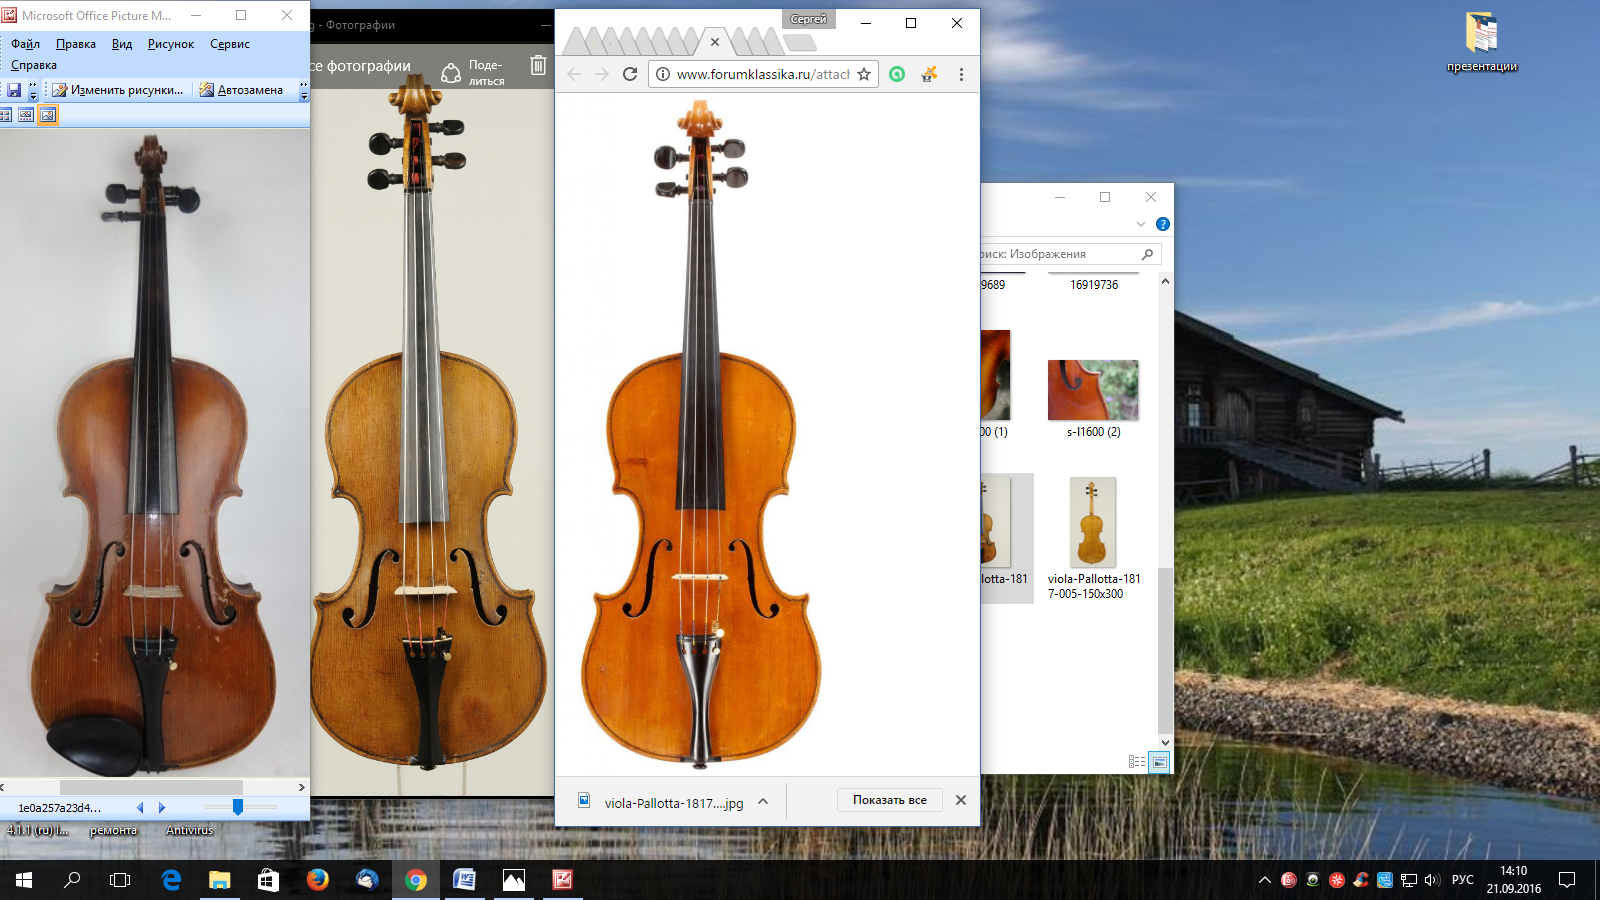Open Firefox from the taskbar
The width and height of the screenshot is (1600, 900).
coord(317,880)
